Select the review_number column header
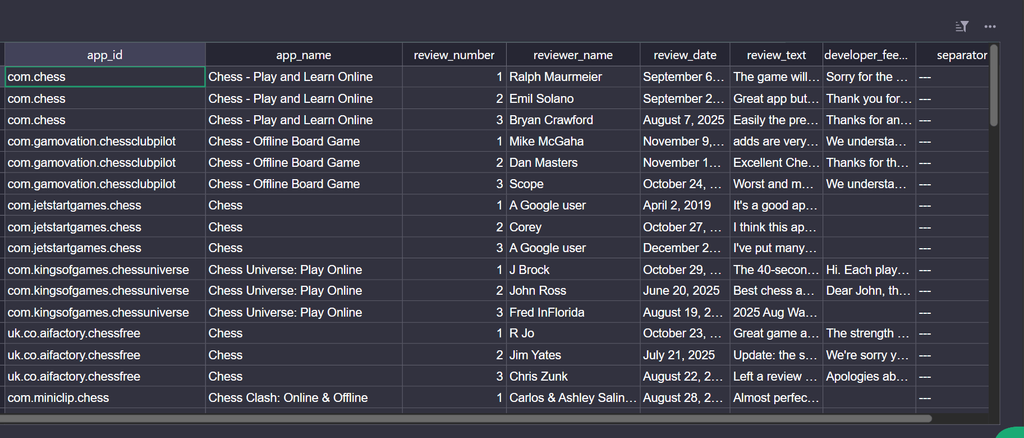 click(454, 55)
